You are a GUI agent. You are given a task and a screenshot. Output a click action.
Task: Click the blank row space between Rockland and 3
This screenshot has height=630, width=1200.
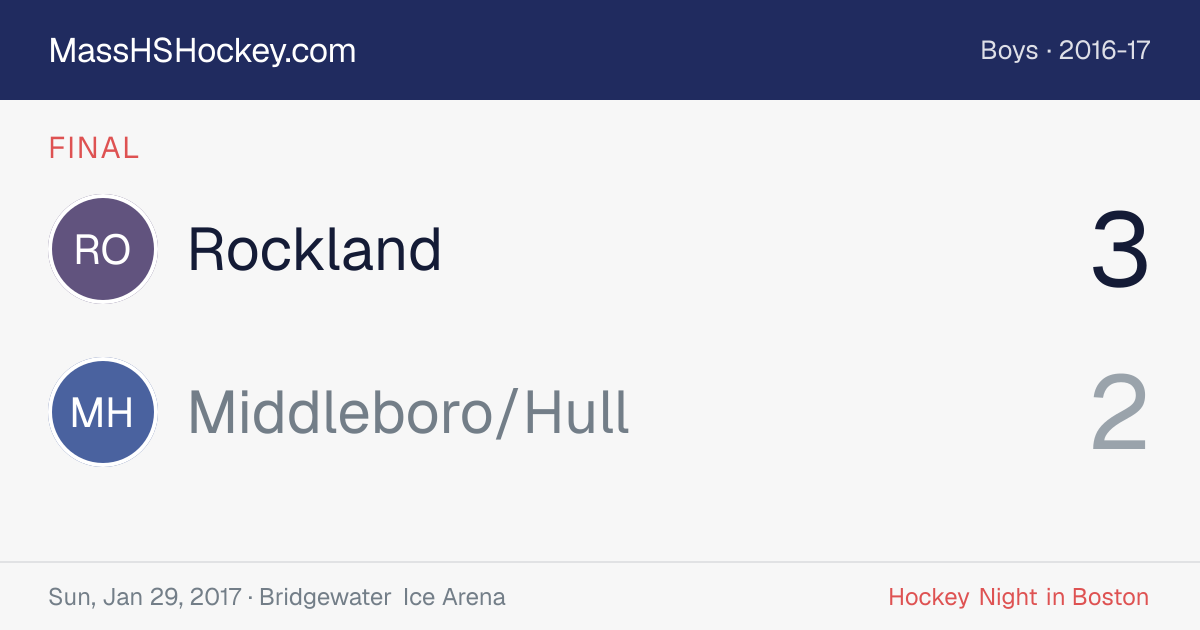766,249
